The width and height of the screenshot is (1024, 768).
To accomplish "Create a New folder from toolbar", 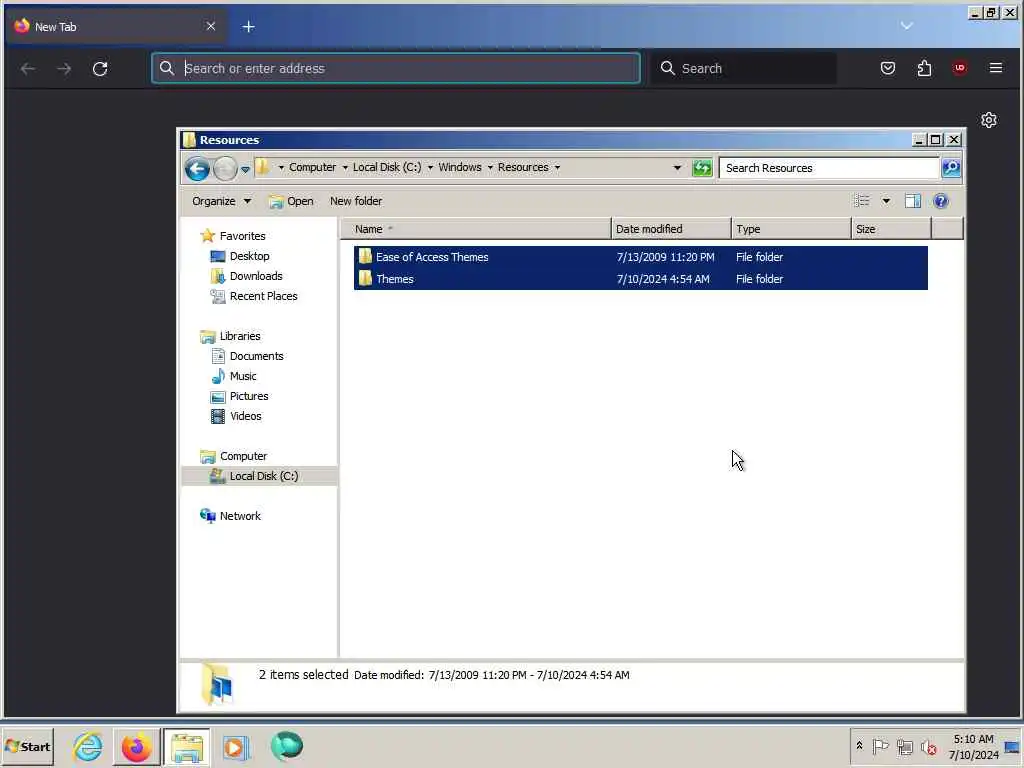I will tap(356, 201).
